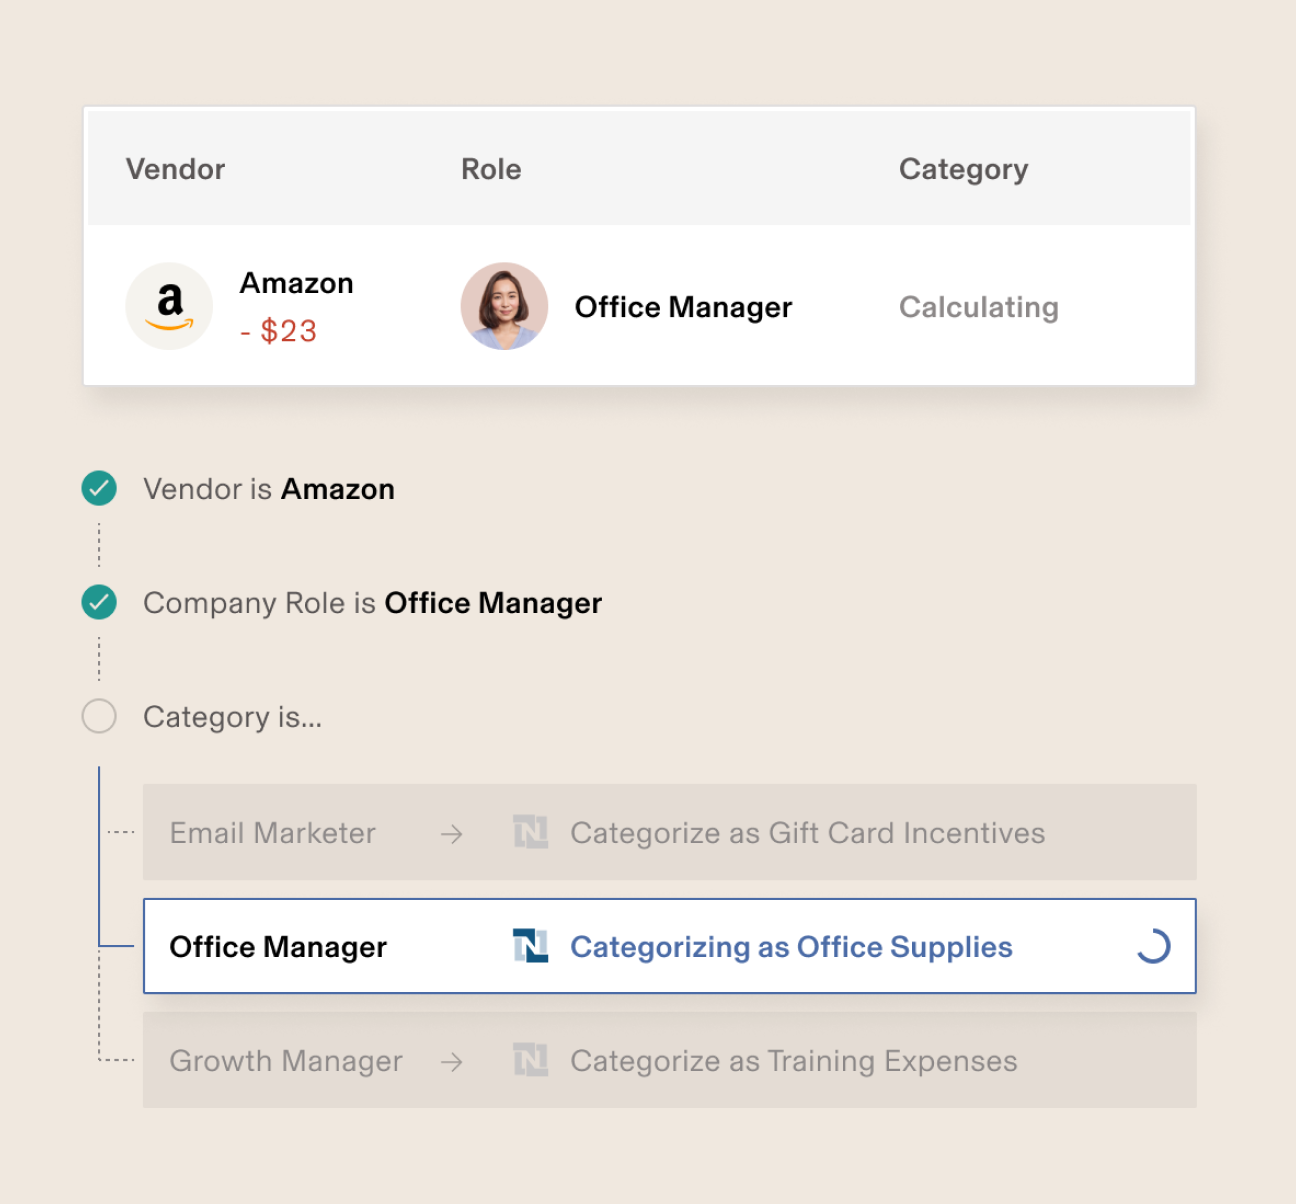Image resolution: width=1296 pixels, height=1204 pixels.
Task: Click the loading spinner in Office Supplies row
Action: [1153, 946]
